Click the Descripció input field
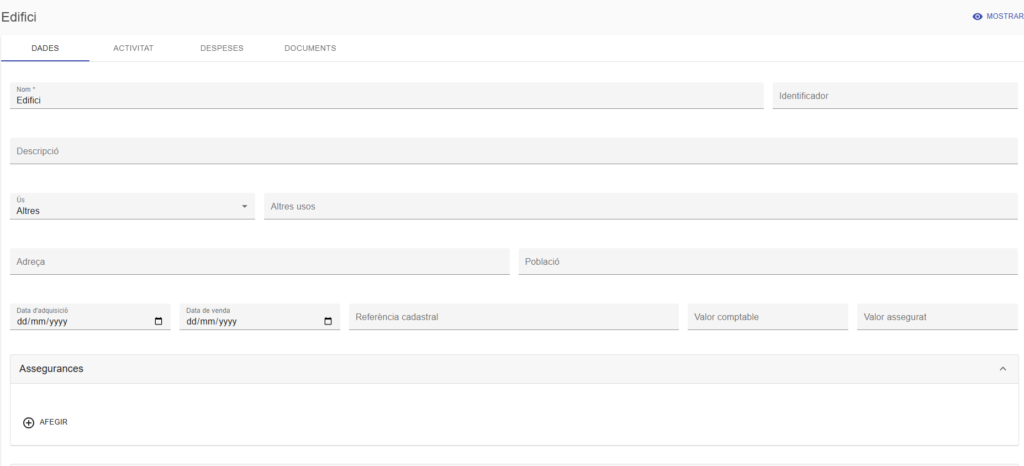Viewport: 1024px width, 466px height. click(513, 151)
